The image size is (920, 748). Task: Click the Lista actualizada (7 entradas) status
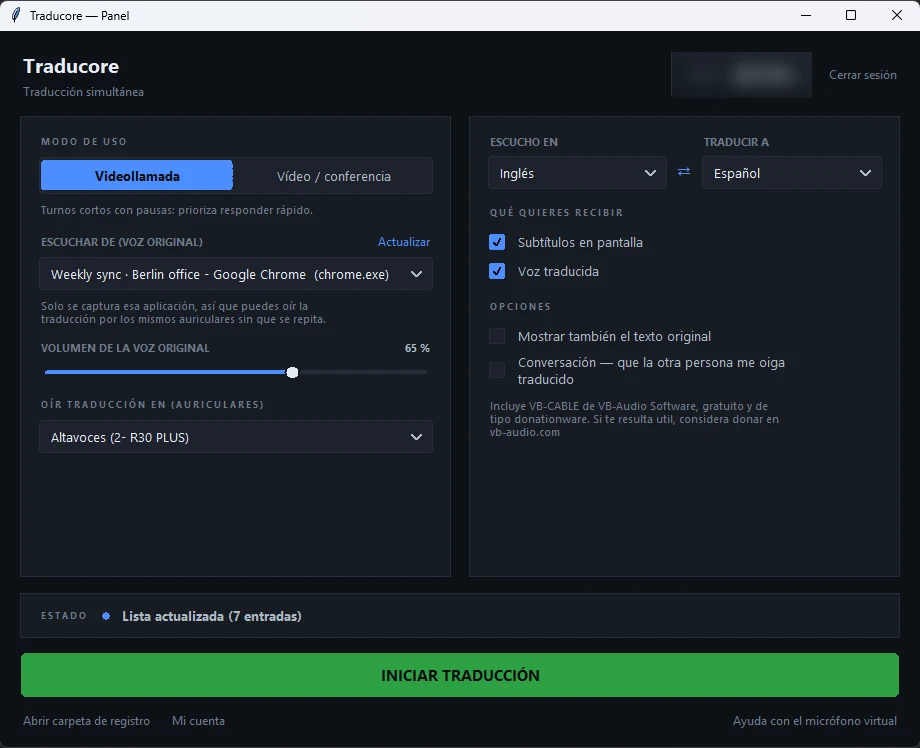point(212,616)
